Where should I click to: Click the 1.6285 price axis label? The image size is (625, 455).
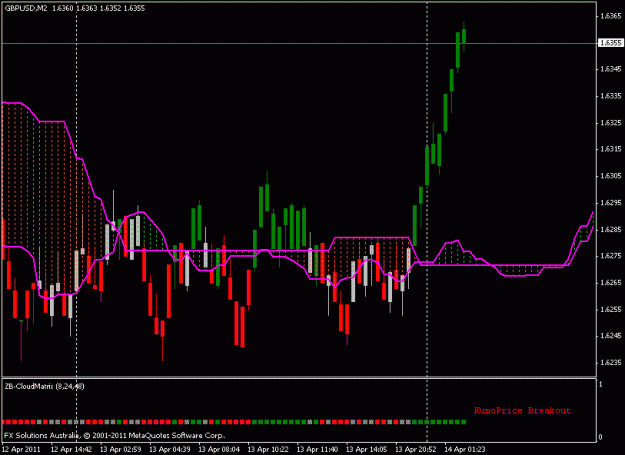(x=611, y=229)
